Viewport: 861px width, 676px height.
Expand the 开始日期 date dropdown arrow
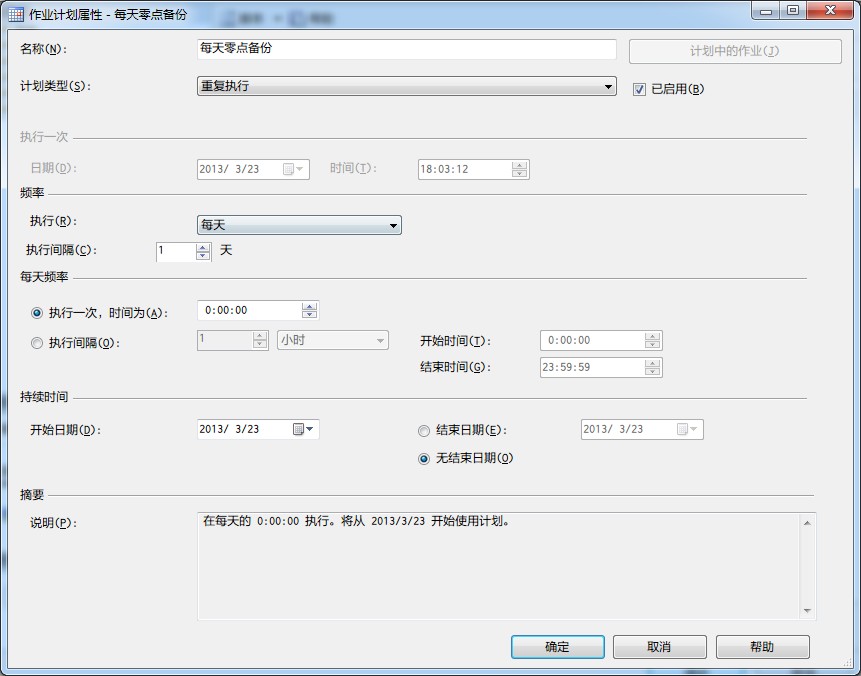pos(310,429)
